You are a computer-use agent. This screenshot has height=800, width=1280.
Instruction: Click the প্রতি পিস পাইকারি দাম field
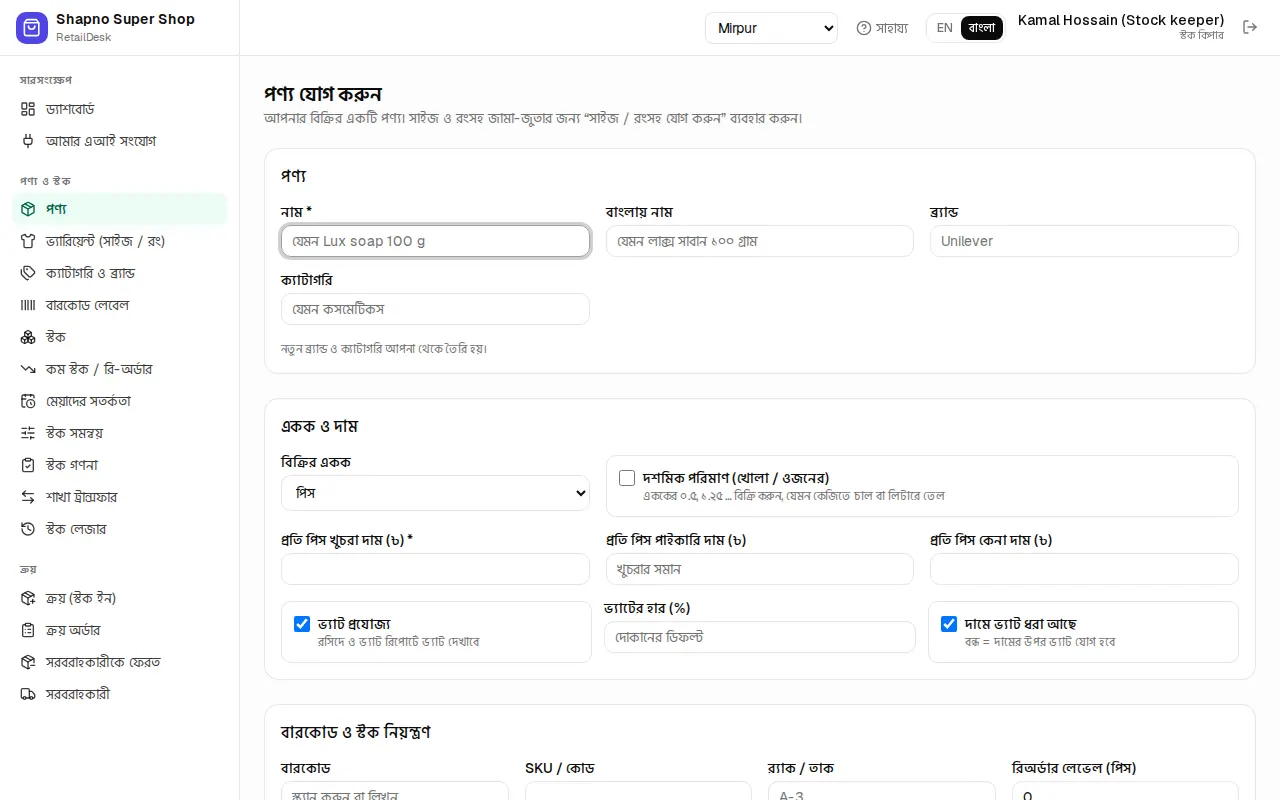(760, 569)
